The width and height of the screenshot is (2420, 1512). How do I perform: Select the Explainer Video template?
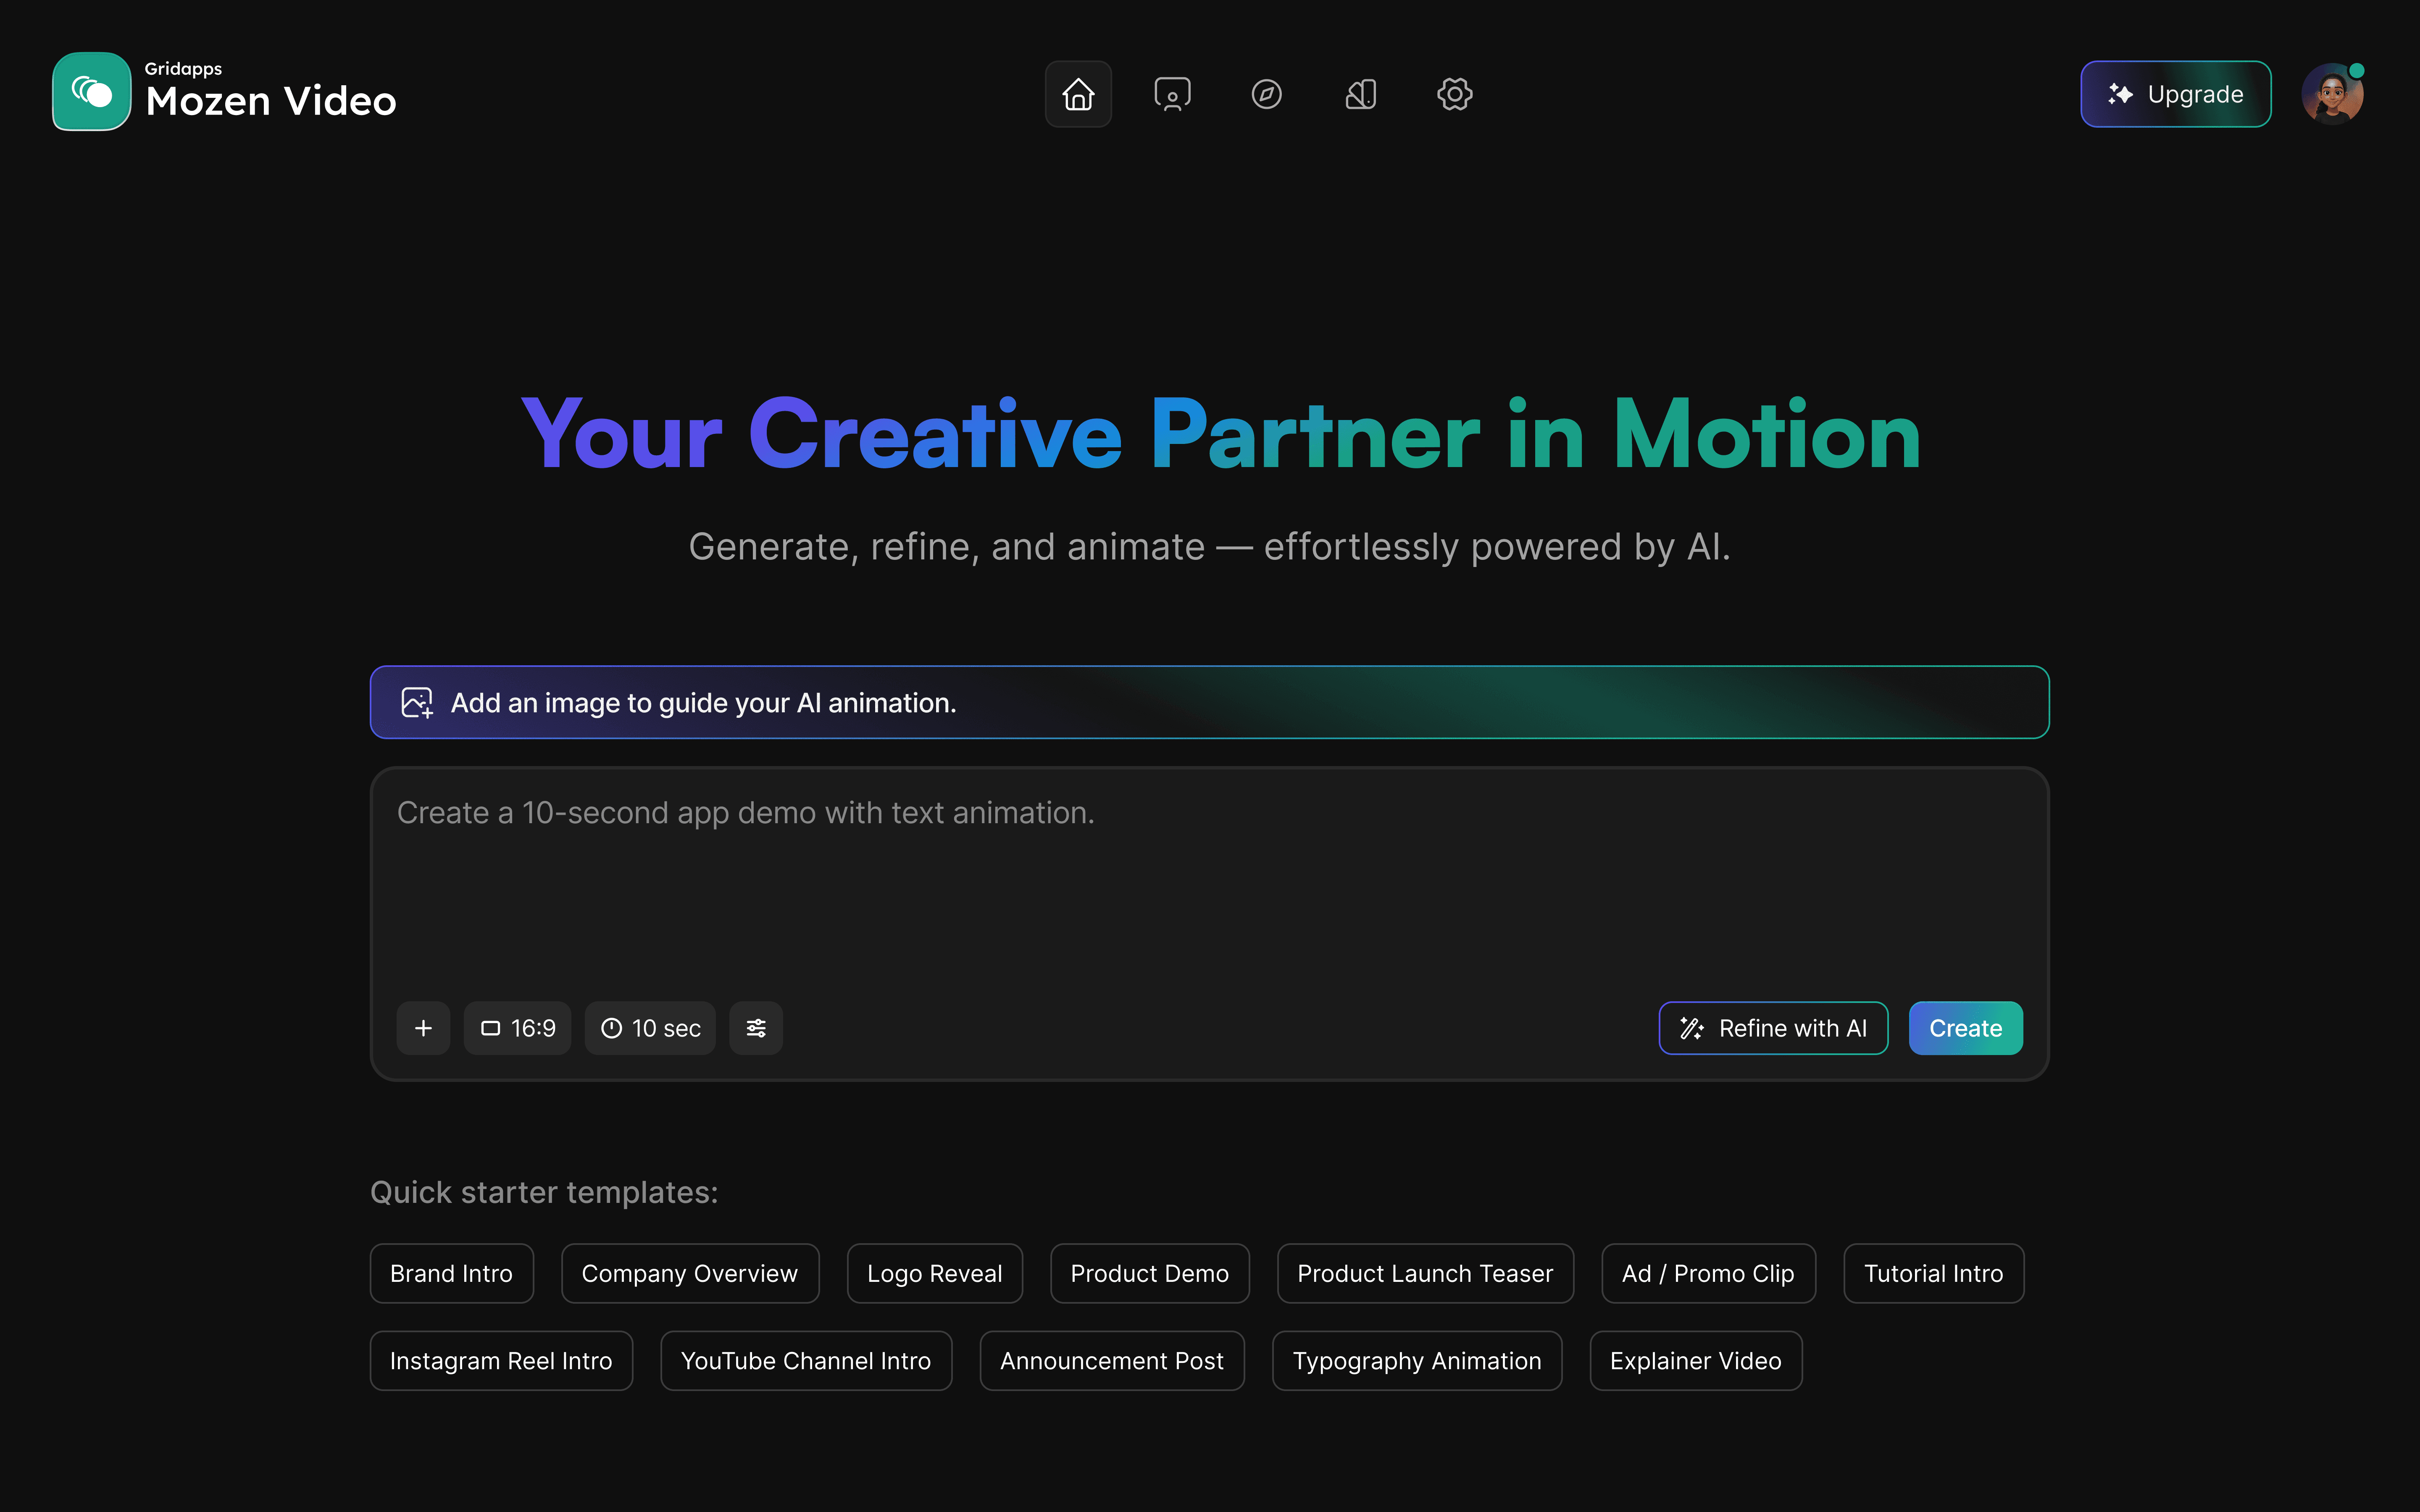pyautogui.click(x=1696, y=1360)
